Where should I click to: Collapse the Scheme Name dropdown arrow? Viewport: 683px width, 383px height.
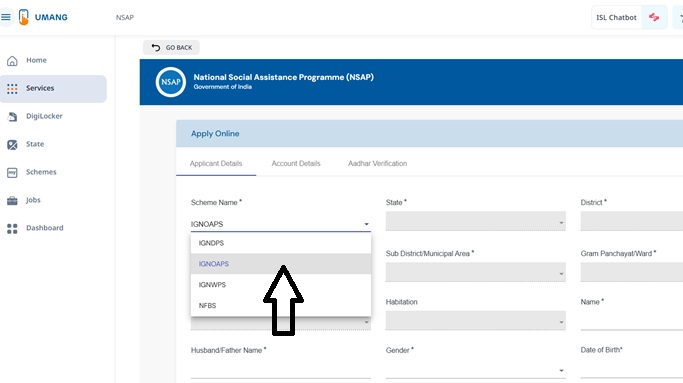[x=366, y=224]
